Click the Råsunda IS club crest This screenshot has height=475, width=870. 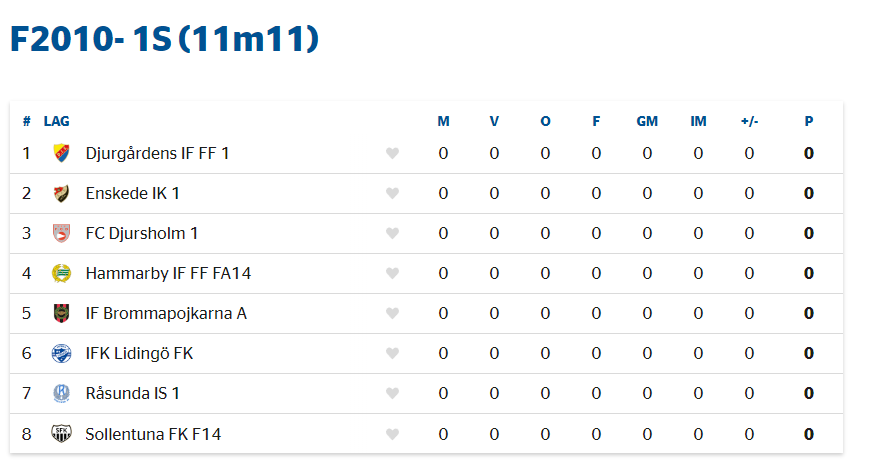coord(61,393)
